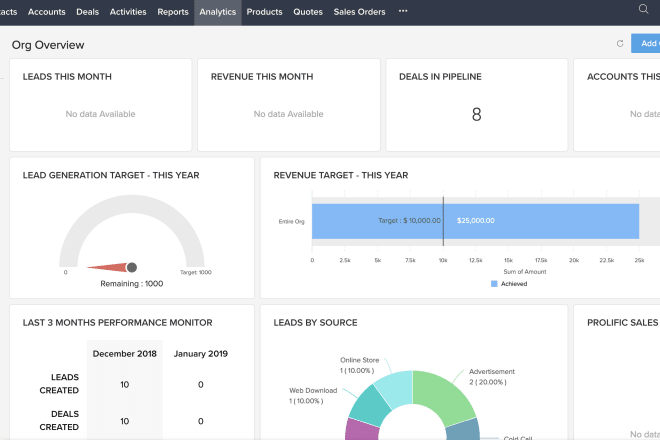Viewport: 660px width, 440px height.
Task: Select the steel blue donut segment near Cold Call
Action: (464, 429)
